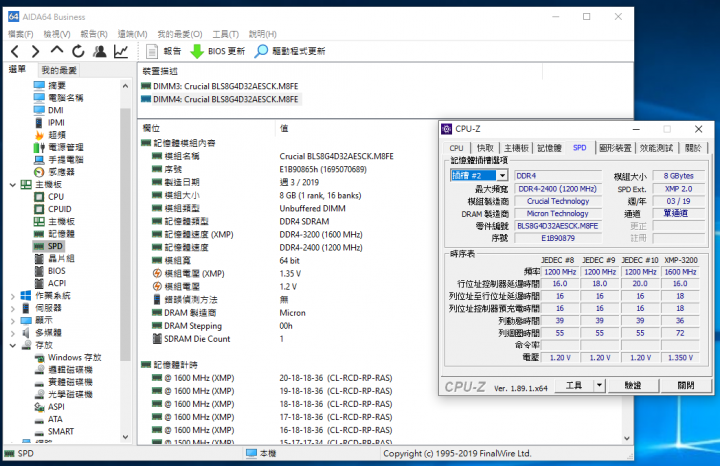Open the Tools(T) menu in AIDA64
720x466 pixels.
click(225, 34)
